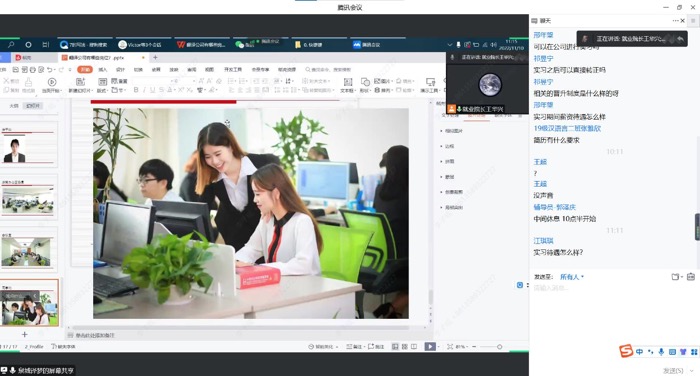This screenshot has height=376, width=700.
Task: Start slideshow with the play button in status bar
Action: click(x=429, y=347)
